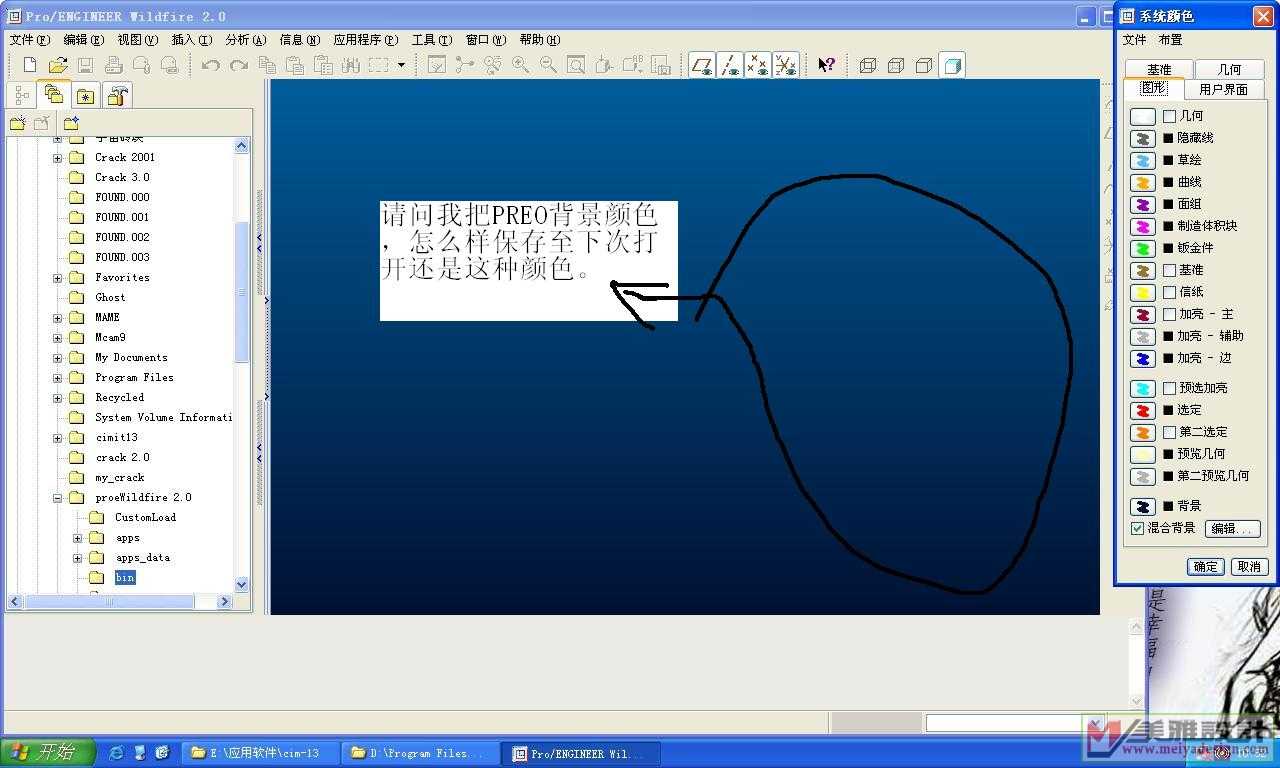1280x768 pixels.
Task: Open taskbar item D:\Program Files
Action: (x=421, y=753)
